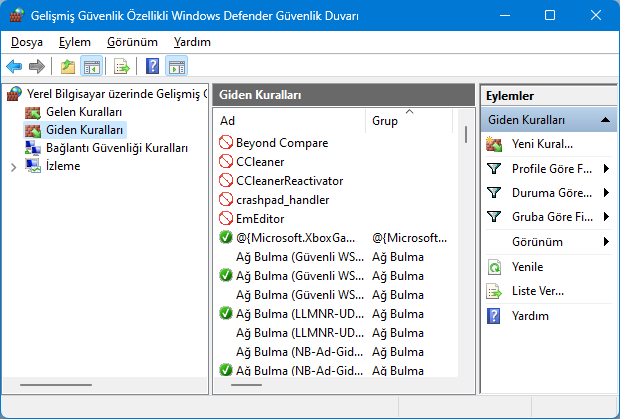This screenshot has height=419, width=620.
Task: Click the firewall app icon in title bar
Action: pos(17,15)
